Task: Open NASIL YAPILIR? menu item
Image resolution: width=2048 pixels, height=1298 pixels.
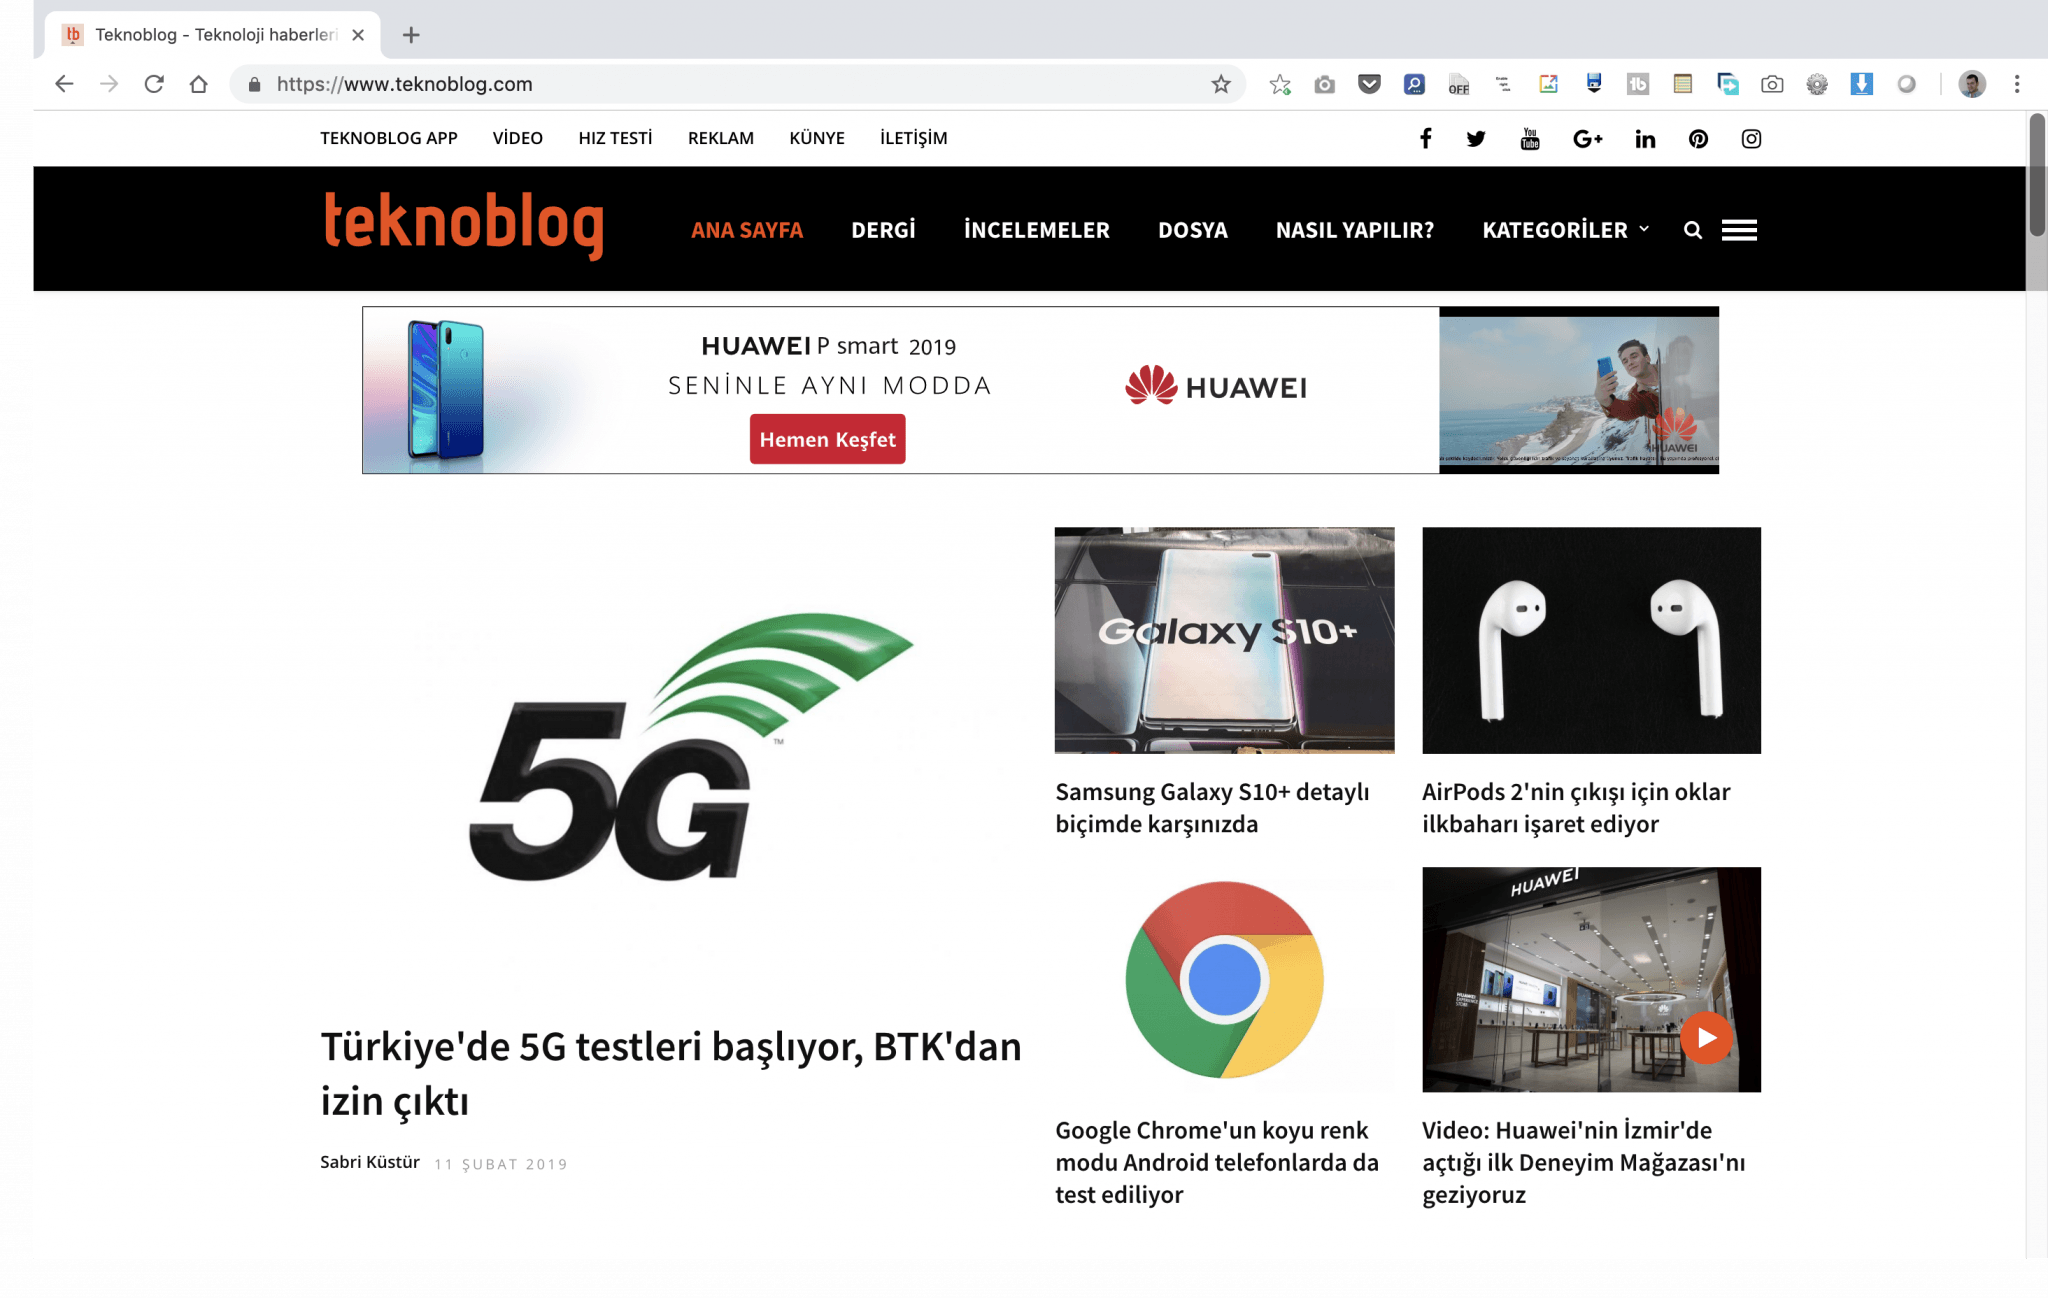Action: coord(1354,230)
